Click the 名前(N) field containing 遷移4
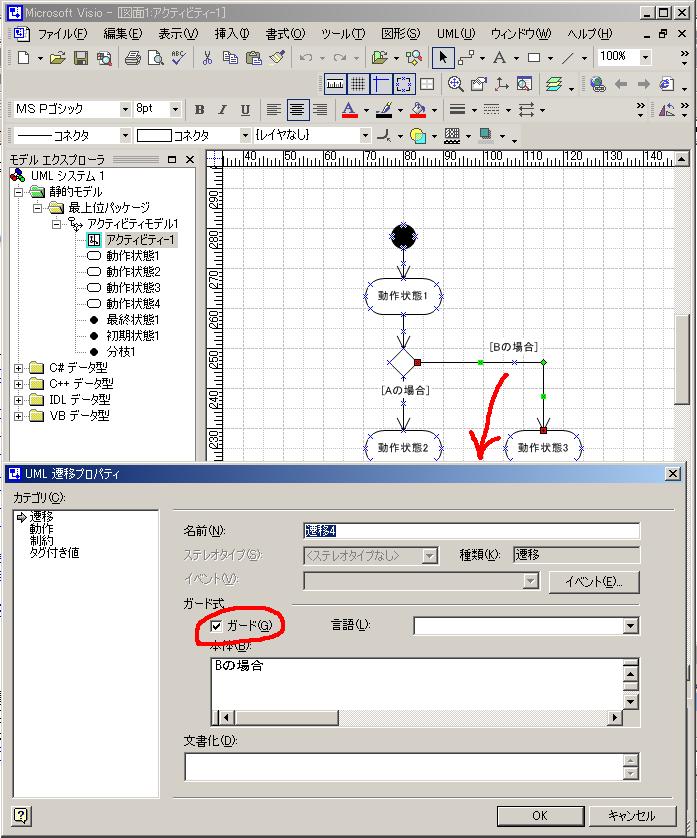 click(x=471, y=531)
